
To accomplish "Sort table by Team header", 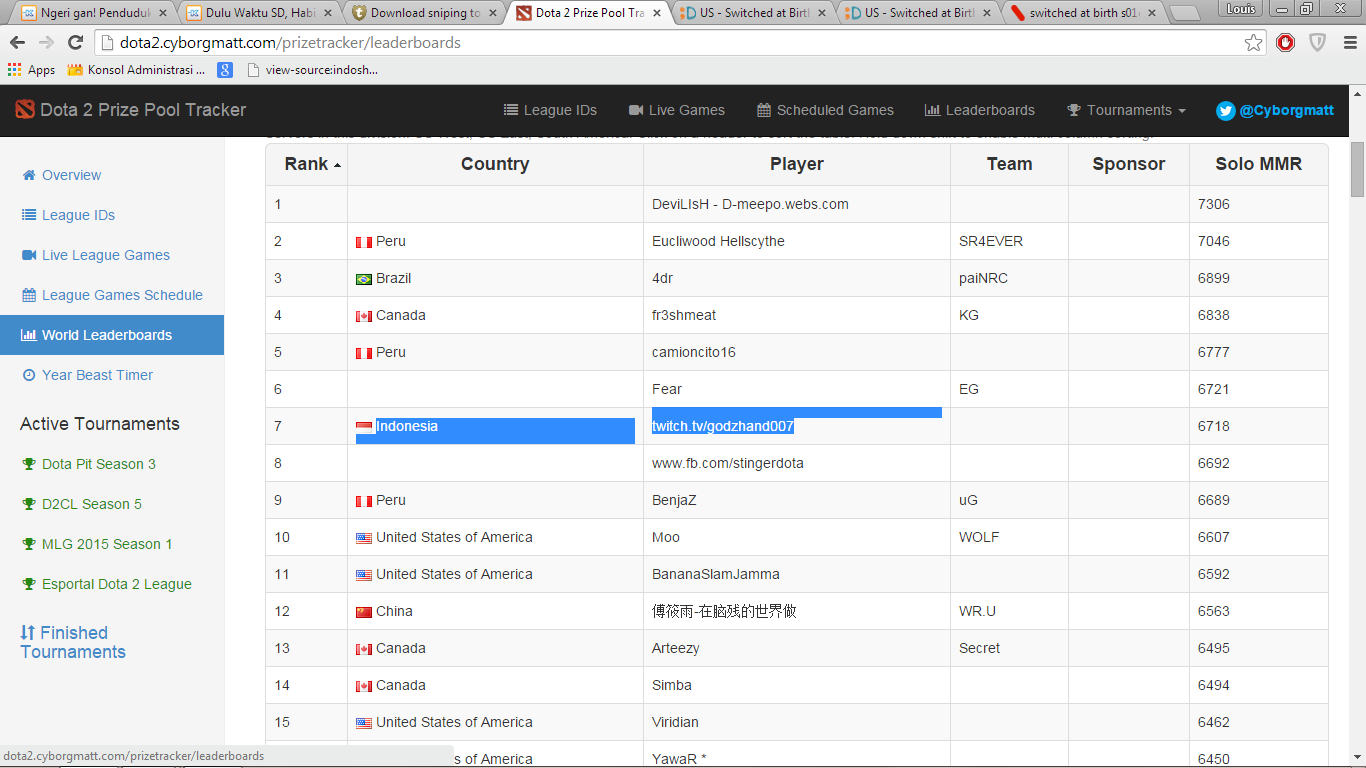I will [x=1009, y=164].
